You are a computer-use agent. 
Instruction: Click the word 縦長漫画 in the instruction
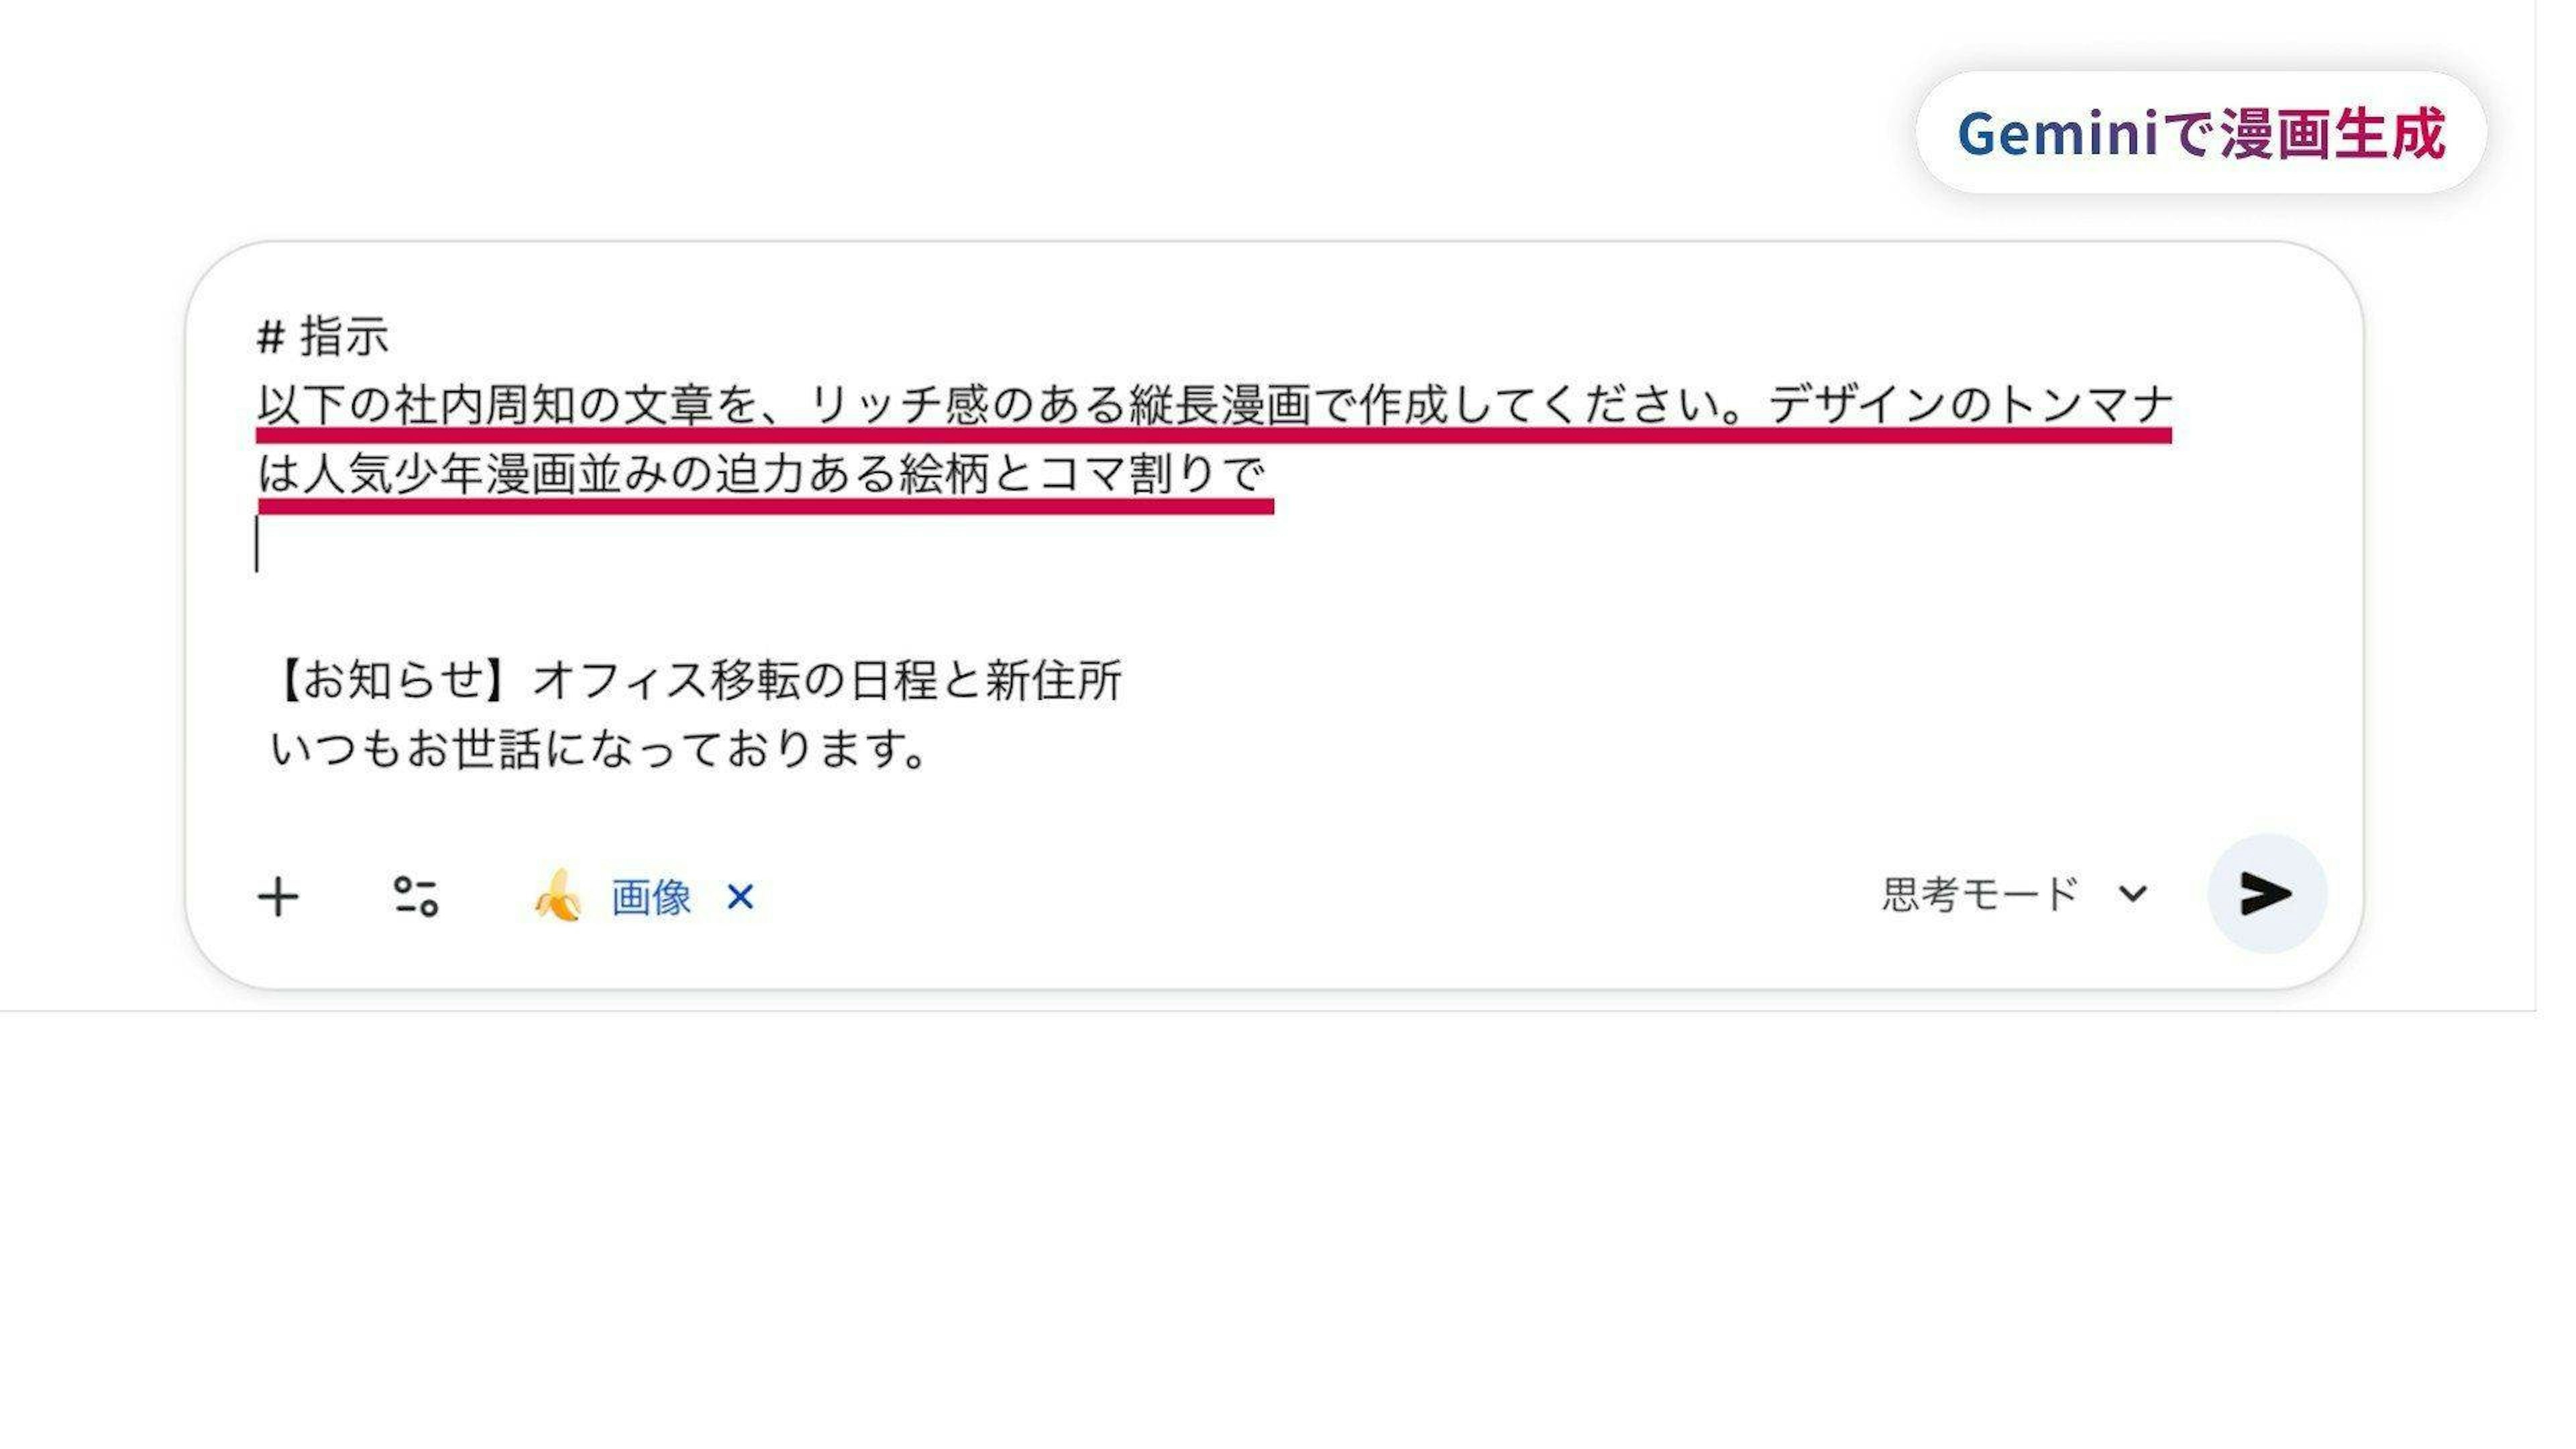coord(1220,405)
